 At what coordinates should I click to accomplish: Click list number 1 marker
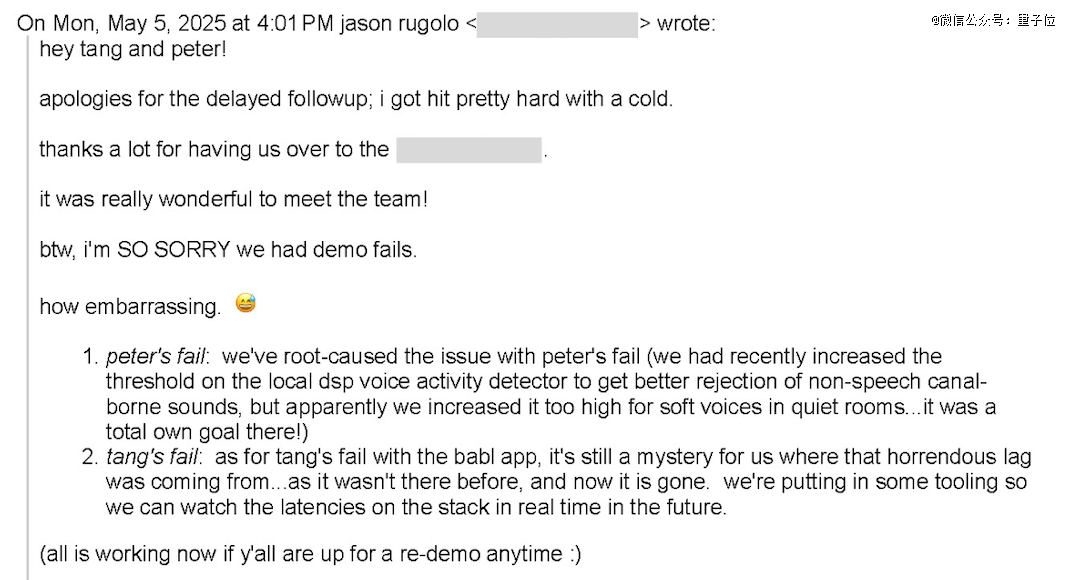click(x=90, y=356)
